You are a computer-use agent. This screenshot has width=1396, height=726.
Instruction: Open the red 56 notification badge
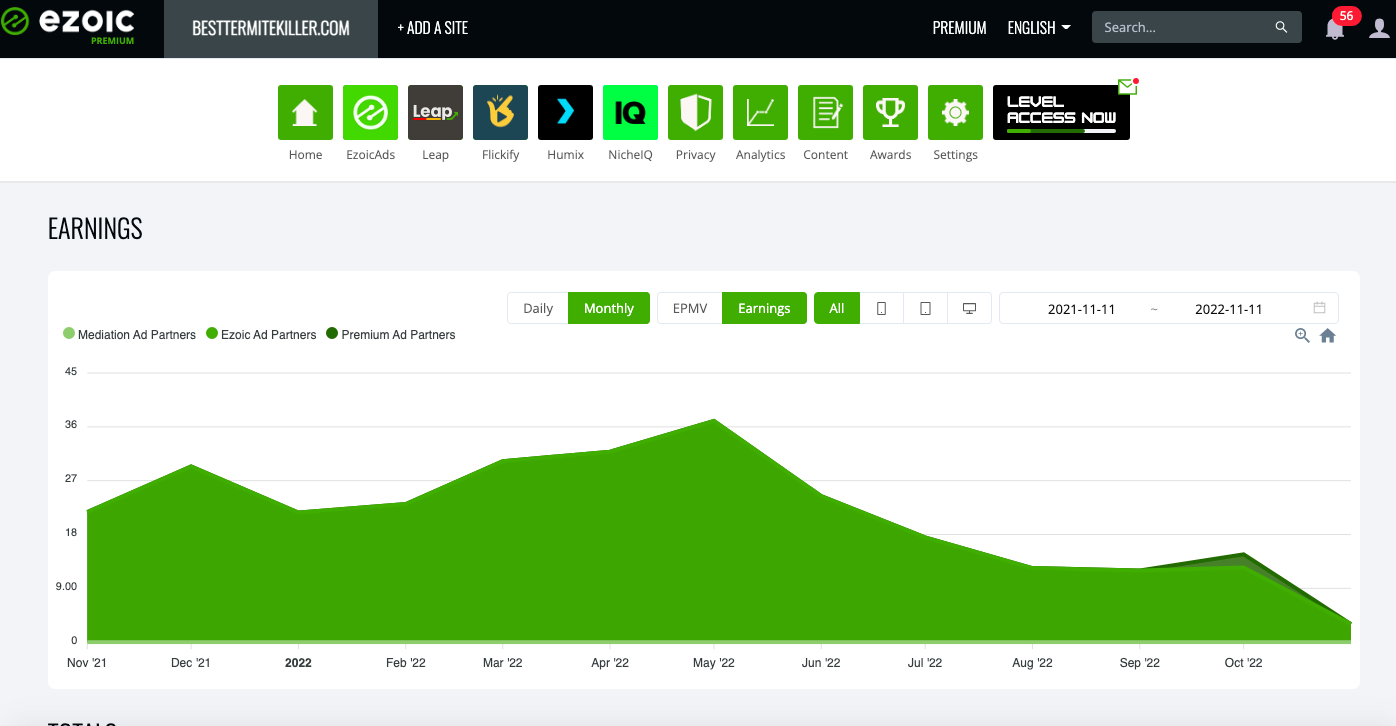click(x=1346, y=16)
